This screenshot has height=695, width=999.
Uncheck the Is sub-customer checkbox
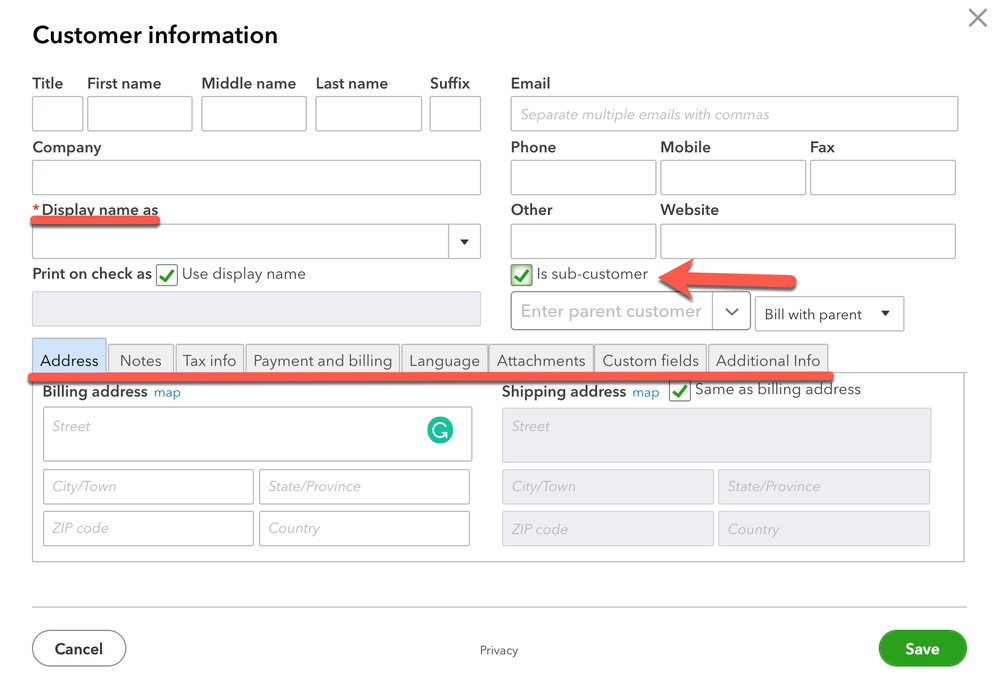[522, 275]
